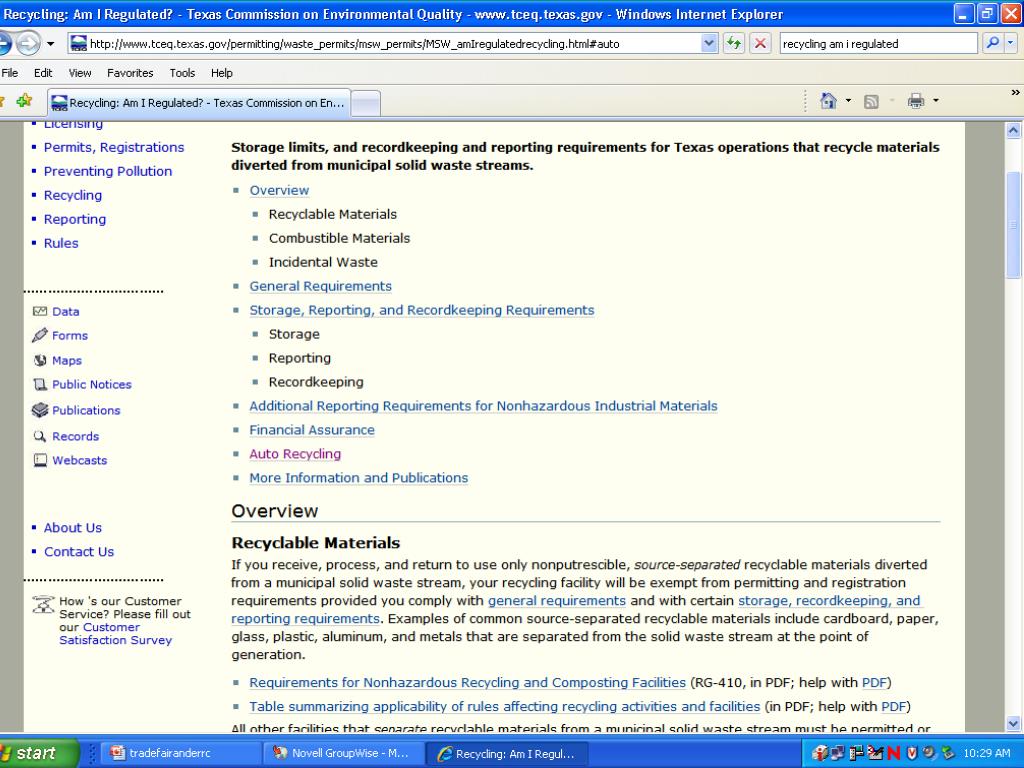
Task: Open the Edit menu
Action: click(43, 73)
